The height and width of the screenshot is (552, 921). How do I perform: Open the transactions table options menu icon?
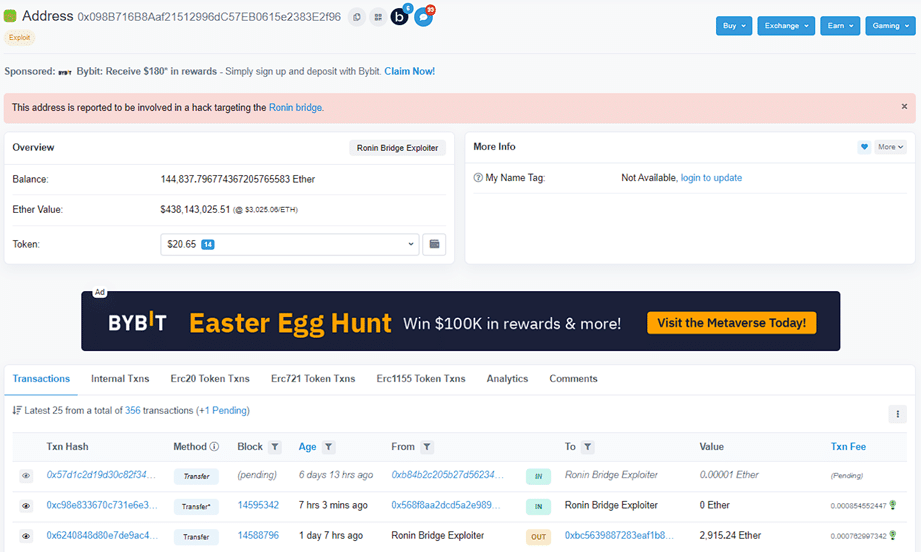click(x=897, y=413)
